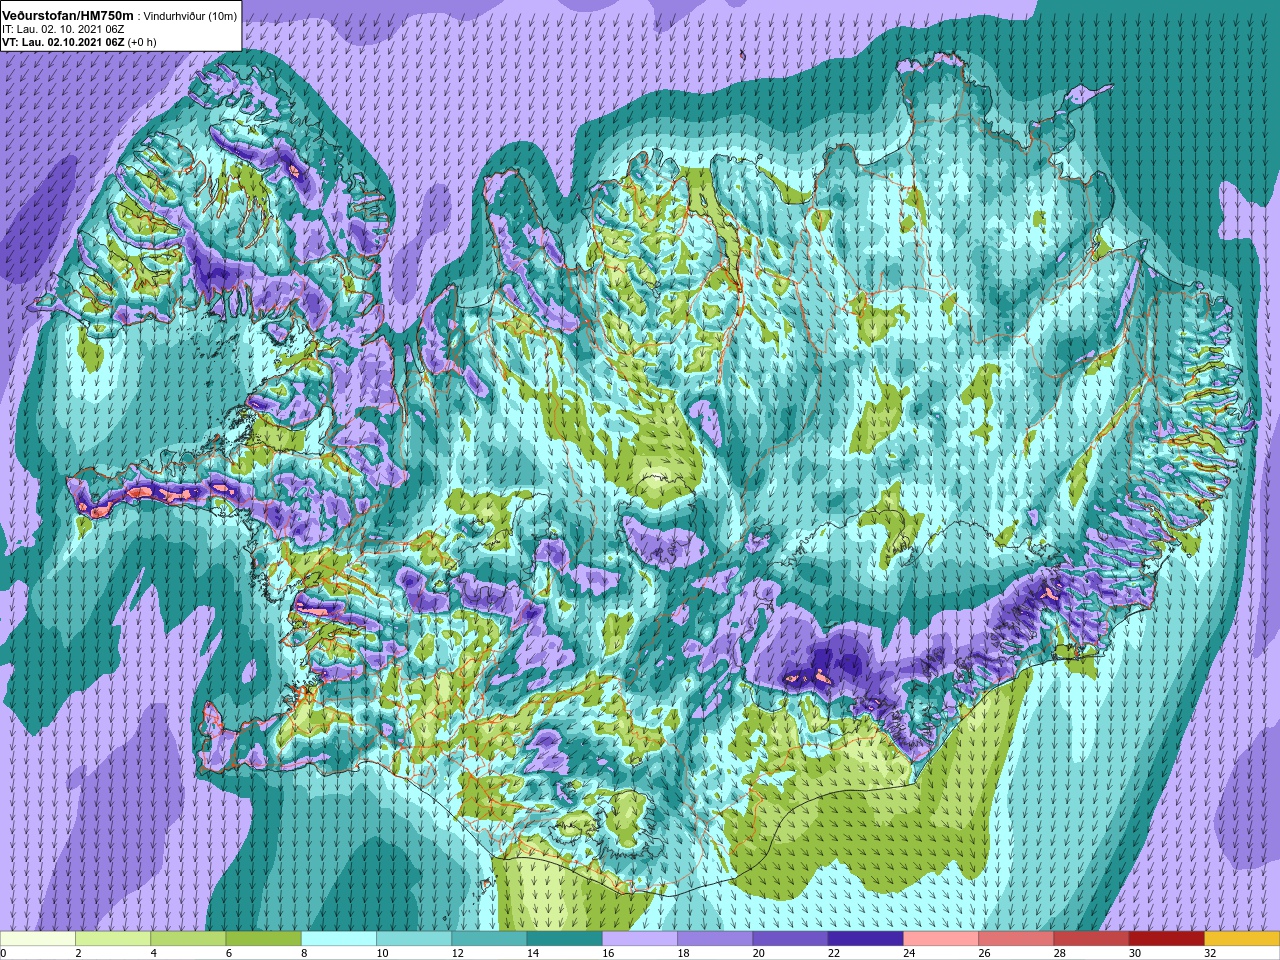Pick the light lavender 16–18 legend swatch
Viewport: 1280px width, 960px height.
(x=640, y=939)
